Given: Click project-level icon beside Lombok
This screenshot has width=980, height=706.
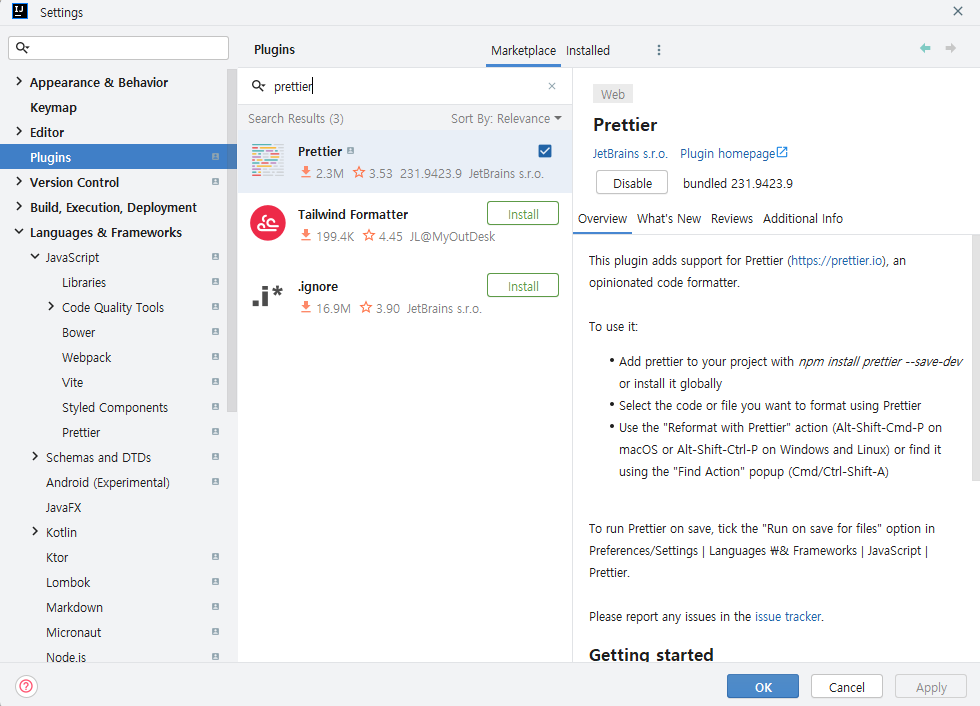Looking at the screenshot, I should click(216, 582).
